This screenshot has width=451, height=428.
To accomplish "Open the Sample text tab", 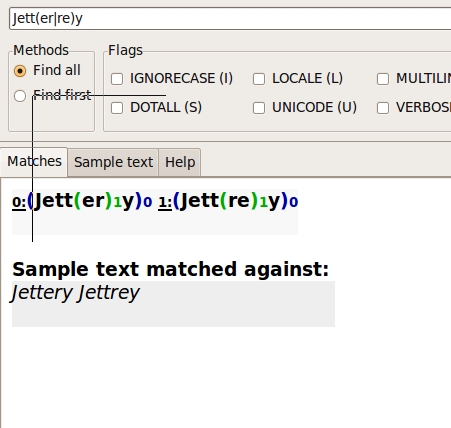I will click(113, 163).
